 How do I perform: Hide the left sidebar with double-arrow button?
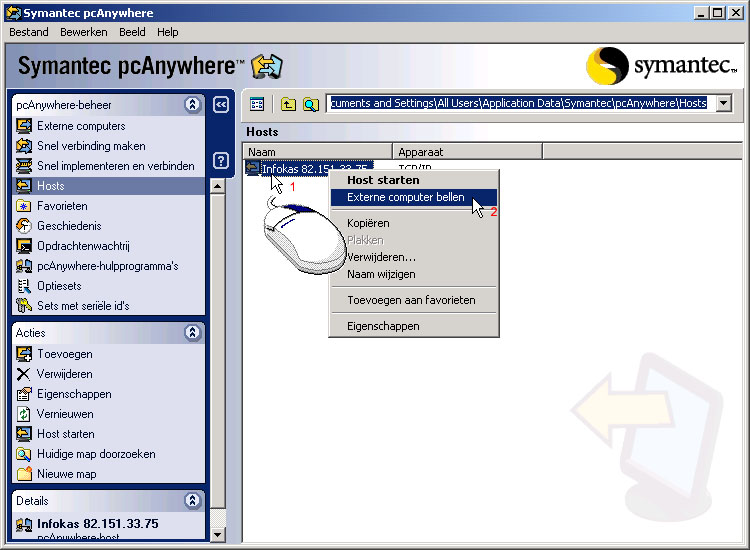222,104
